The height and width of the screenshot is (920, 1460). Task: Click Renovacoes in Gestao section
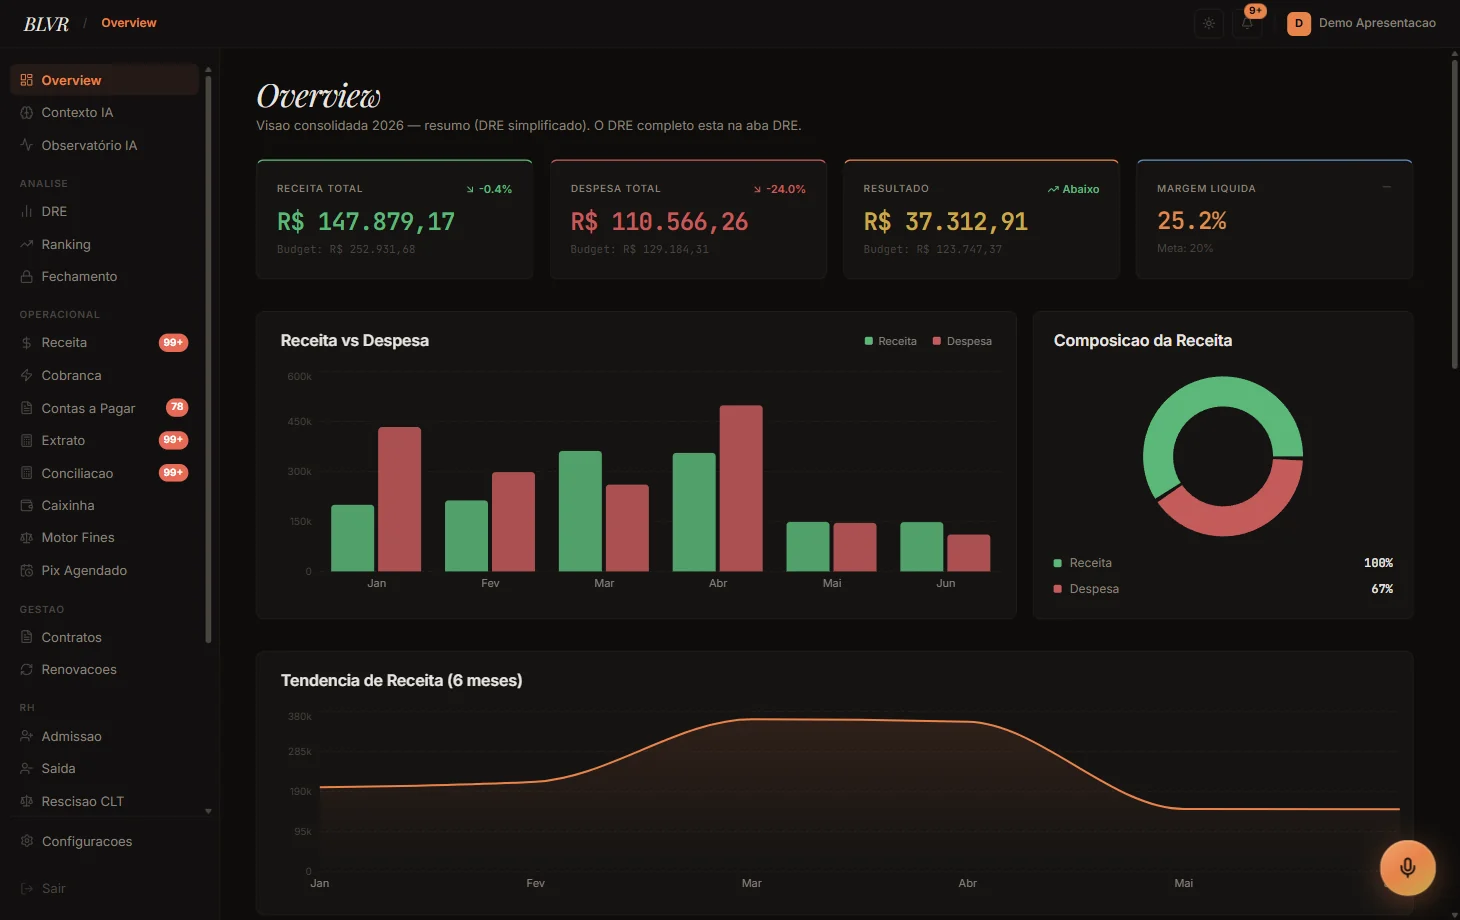click(104, 670)
